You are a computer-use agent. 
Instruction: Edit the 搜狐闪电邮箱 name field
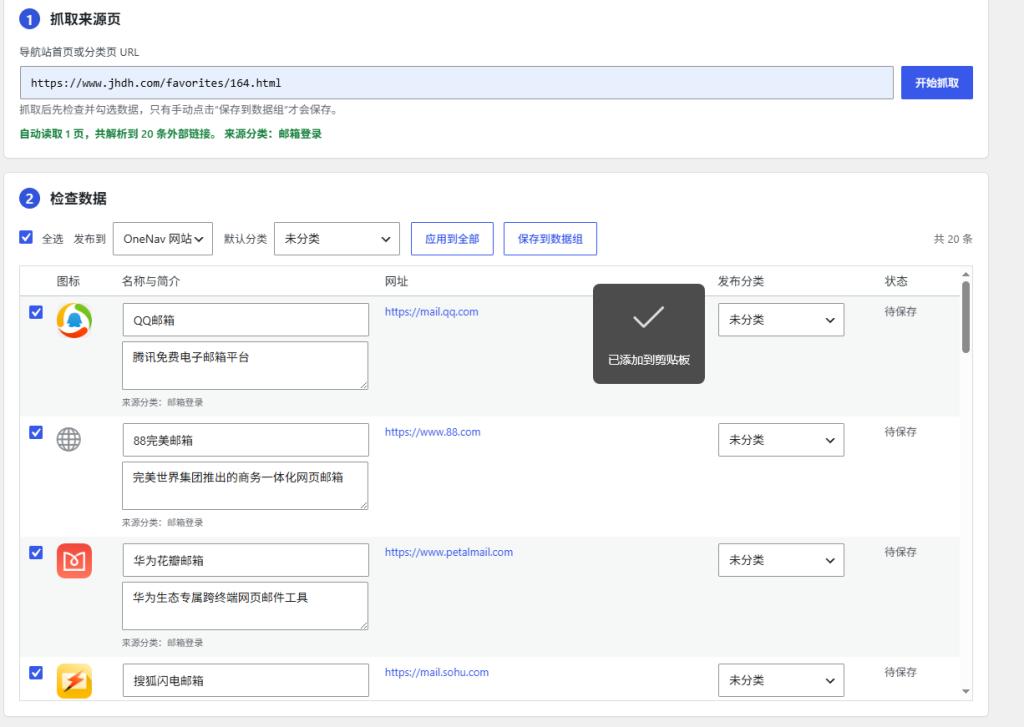pos(246,681)
